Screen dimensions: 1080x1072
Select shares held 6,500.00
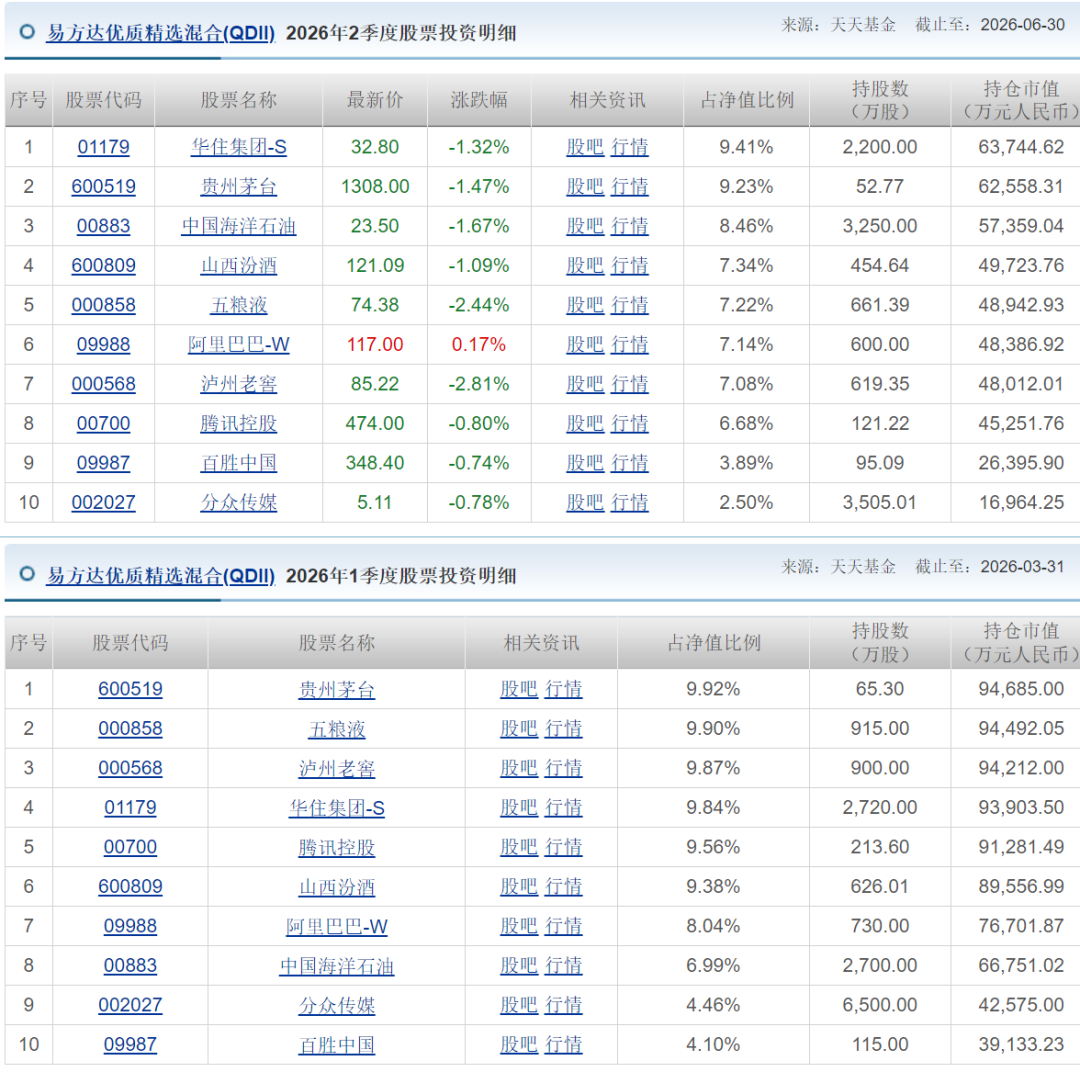click(x=880, y=1004)
